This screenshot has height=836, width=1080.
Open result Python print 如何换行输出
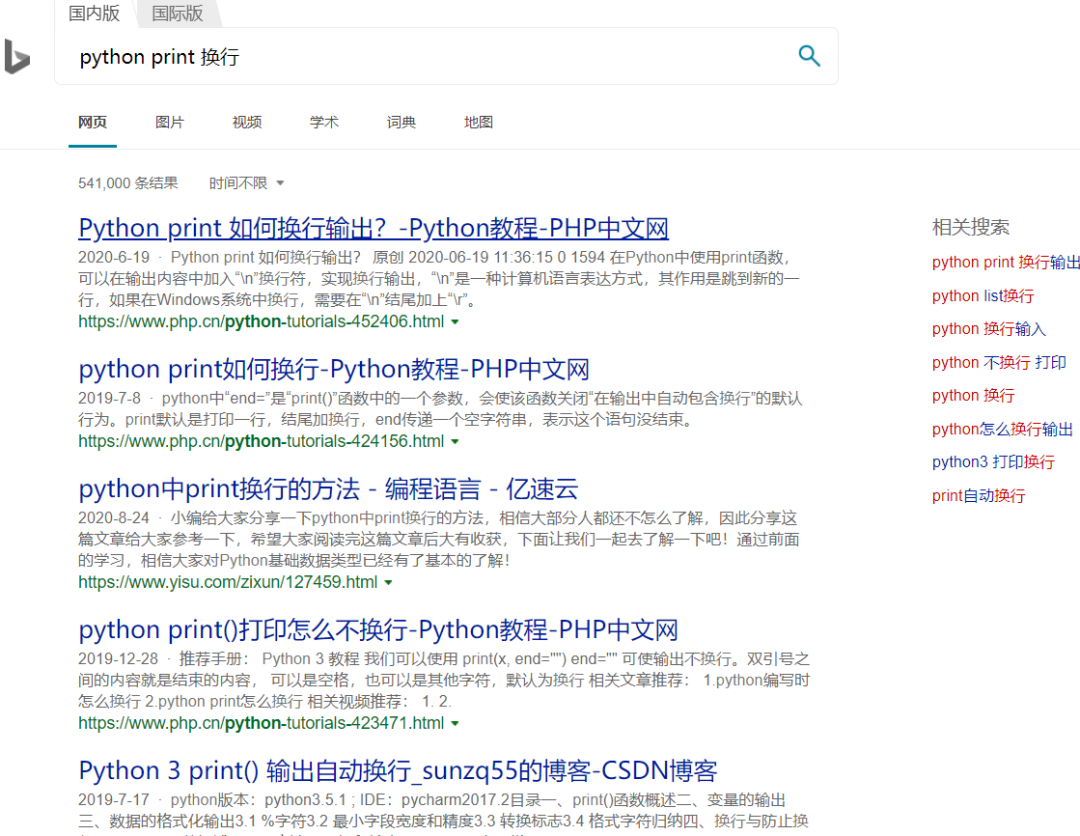(373, 228)
